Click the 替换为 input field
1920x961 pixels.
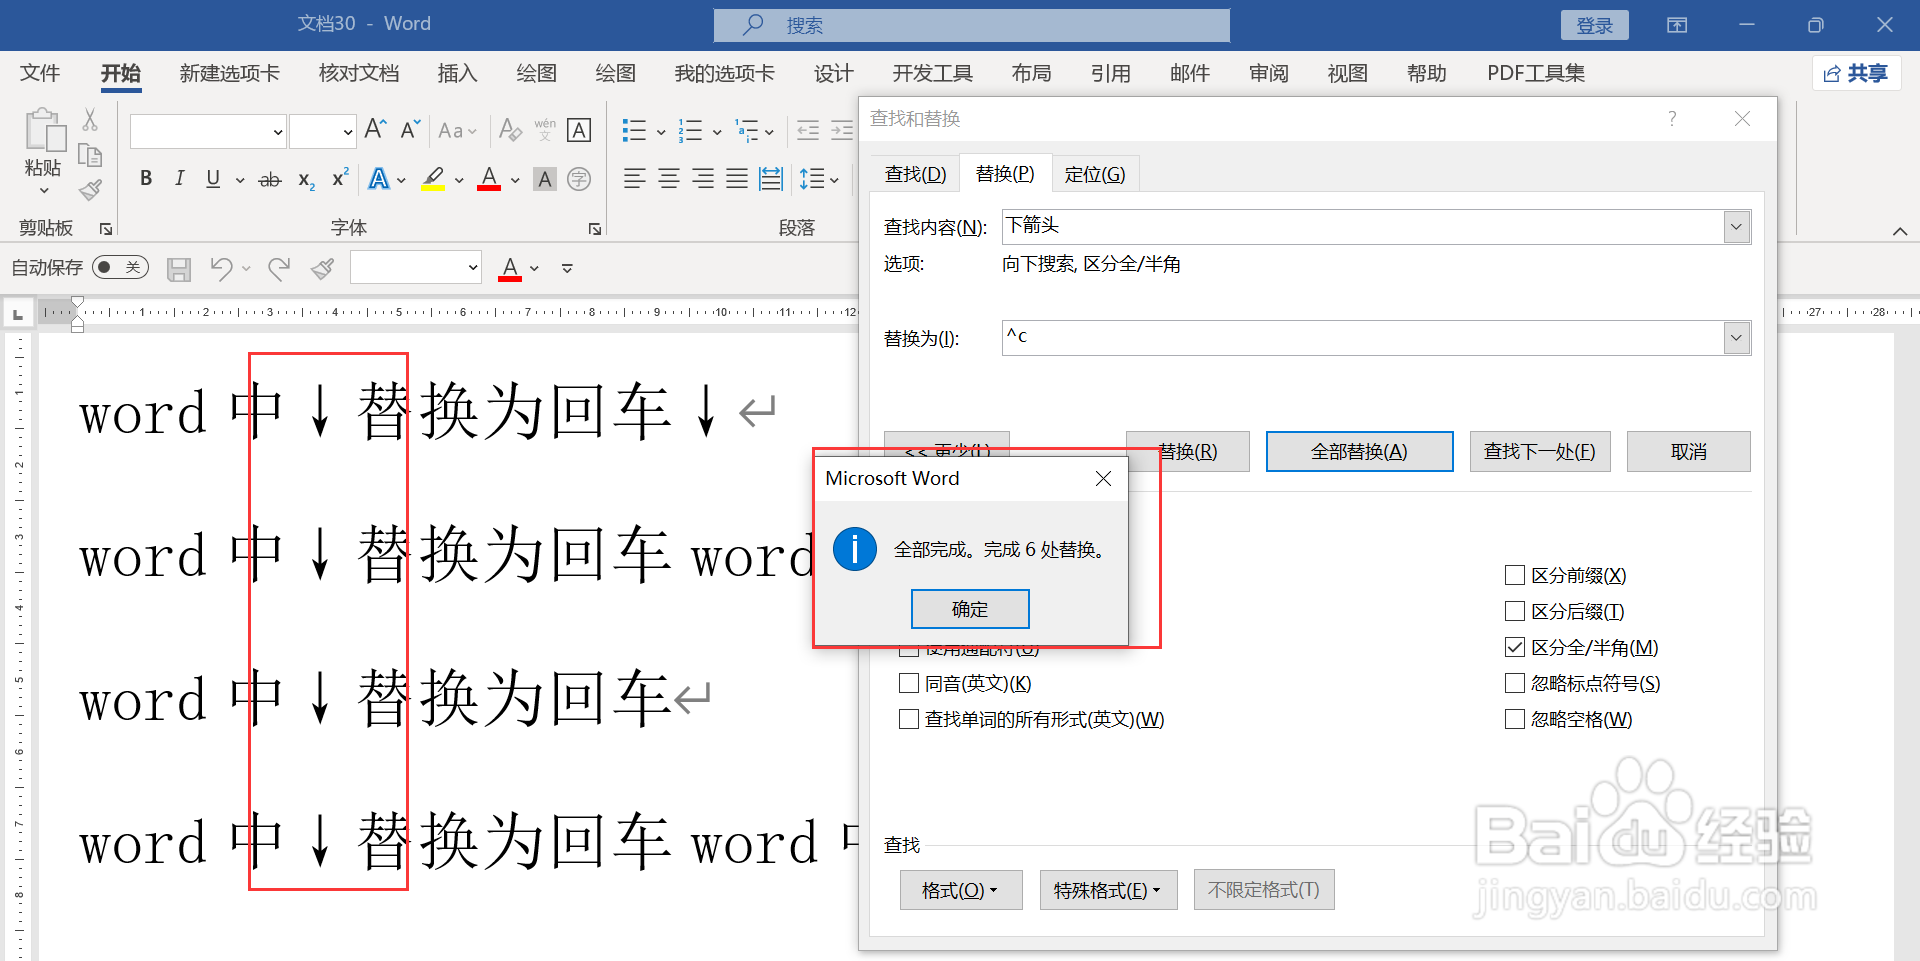click(1364, 338)
